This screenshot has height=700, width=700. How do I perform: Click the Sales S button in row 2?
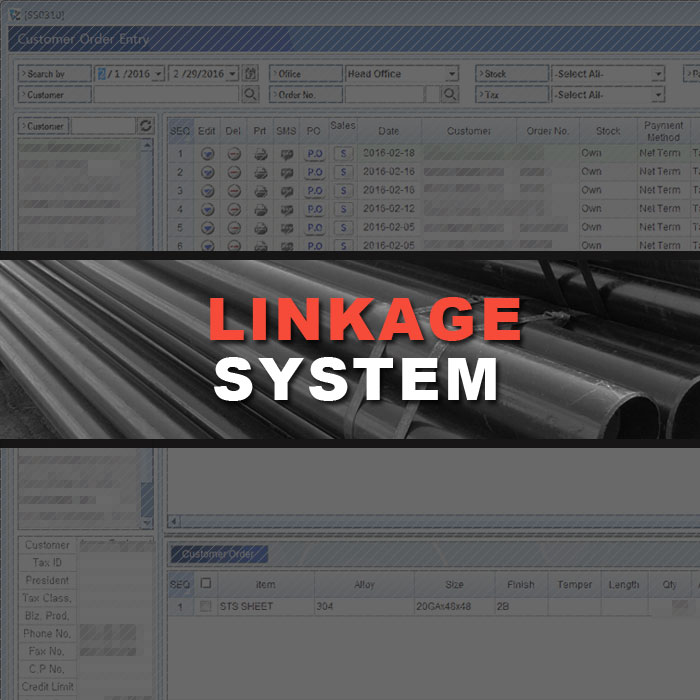click(343, 172)
